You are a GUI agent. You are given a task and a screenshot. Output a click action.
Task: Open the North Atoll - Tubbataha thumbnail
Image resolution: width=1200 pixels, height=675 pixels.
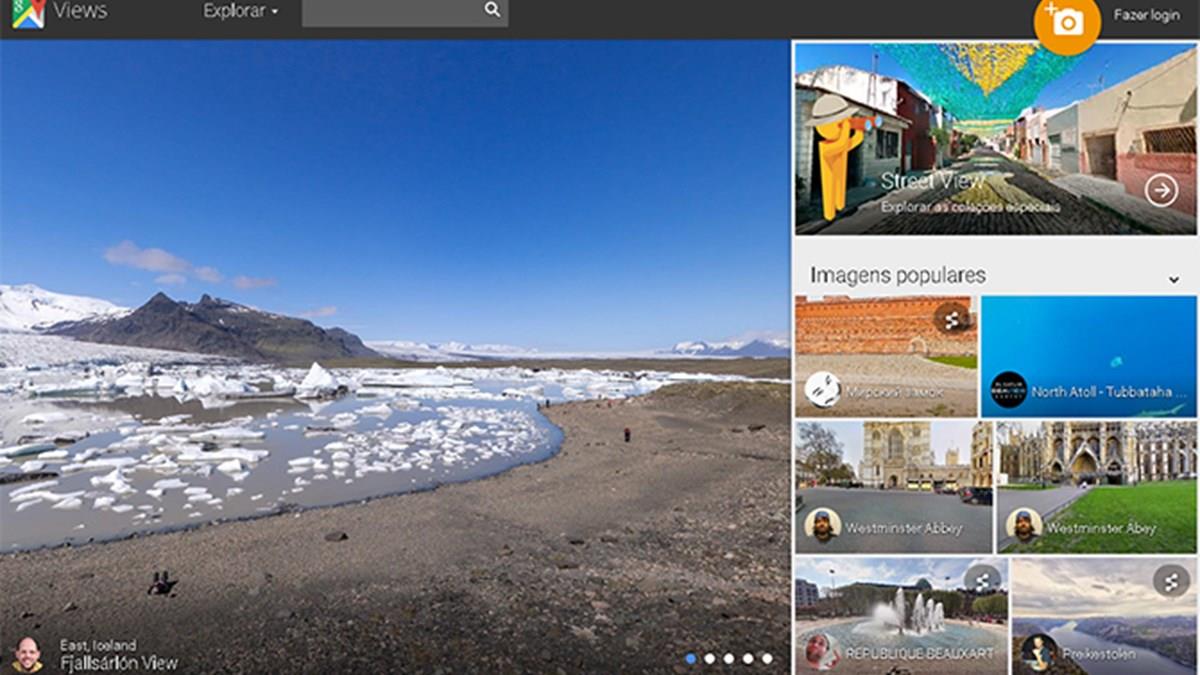coord(1088,355)
